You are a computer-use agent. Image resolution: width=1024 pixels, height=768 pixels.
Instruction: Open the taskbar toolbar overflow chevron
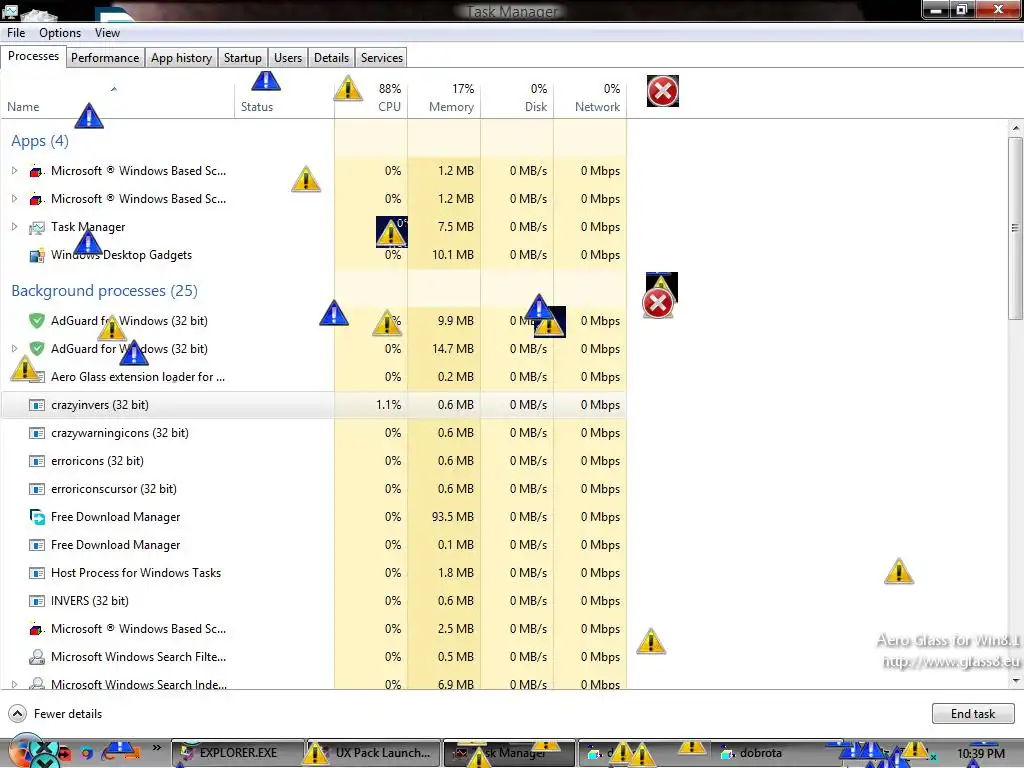157,748
